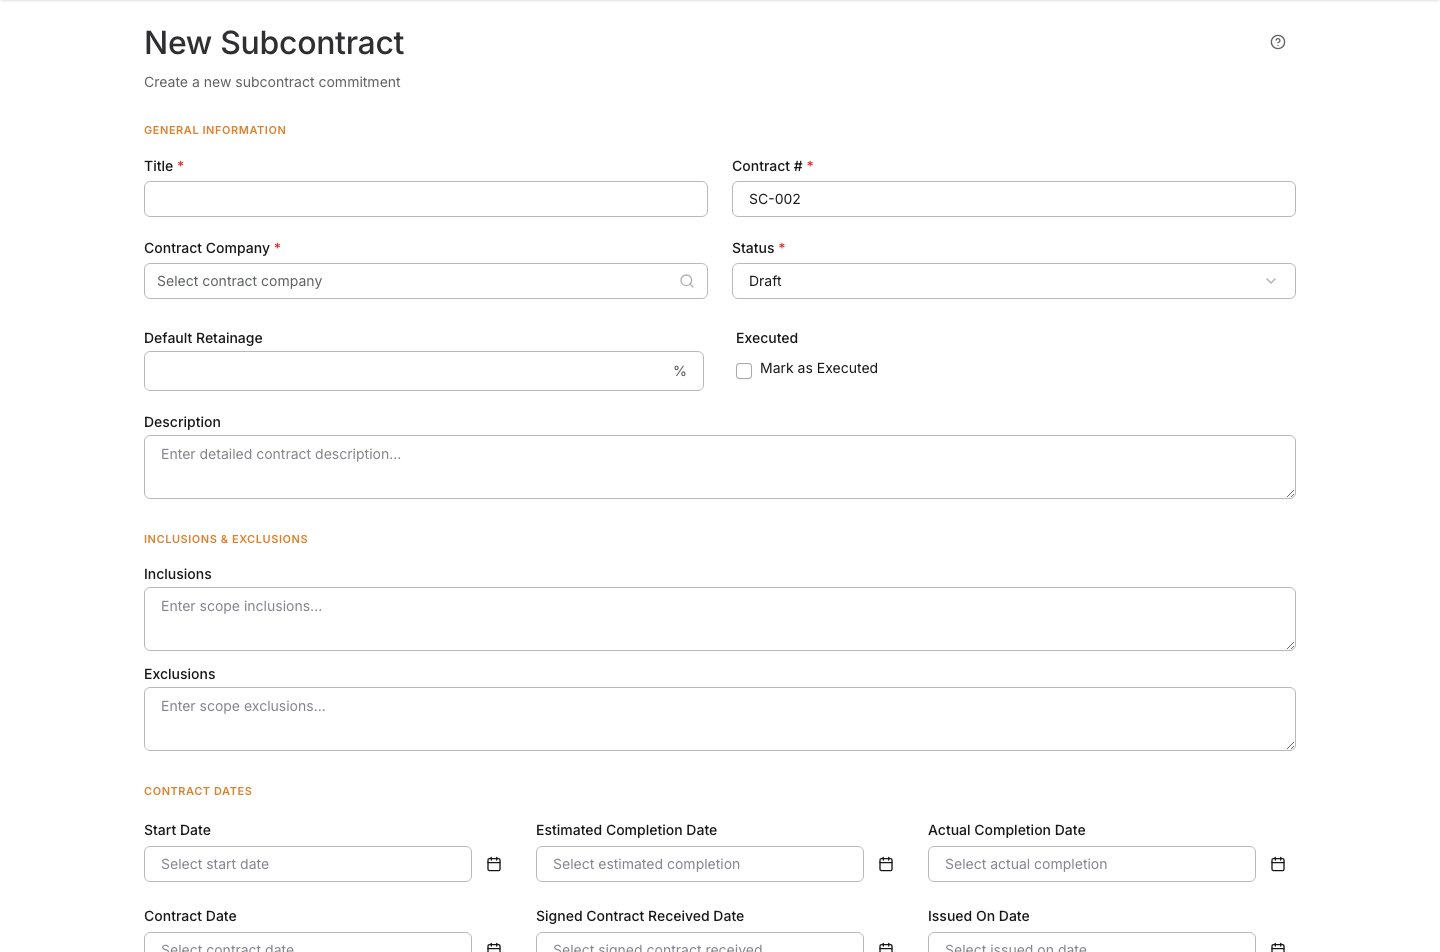Screen dimensions: 1440x952
Task: Click the New Subcontract page title
Action: (274, 43)
